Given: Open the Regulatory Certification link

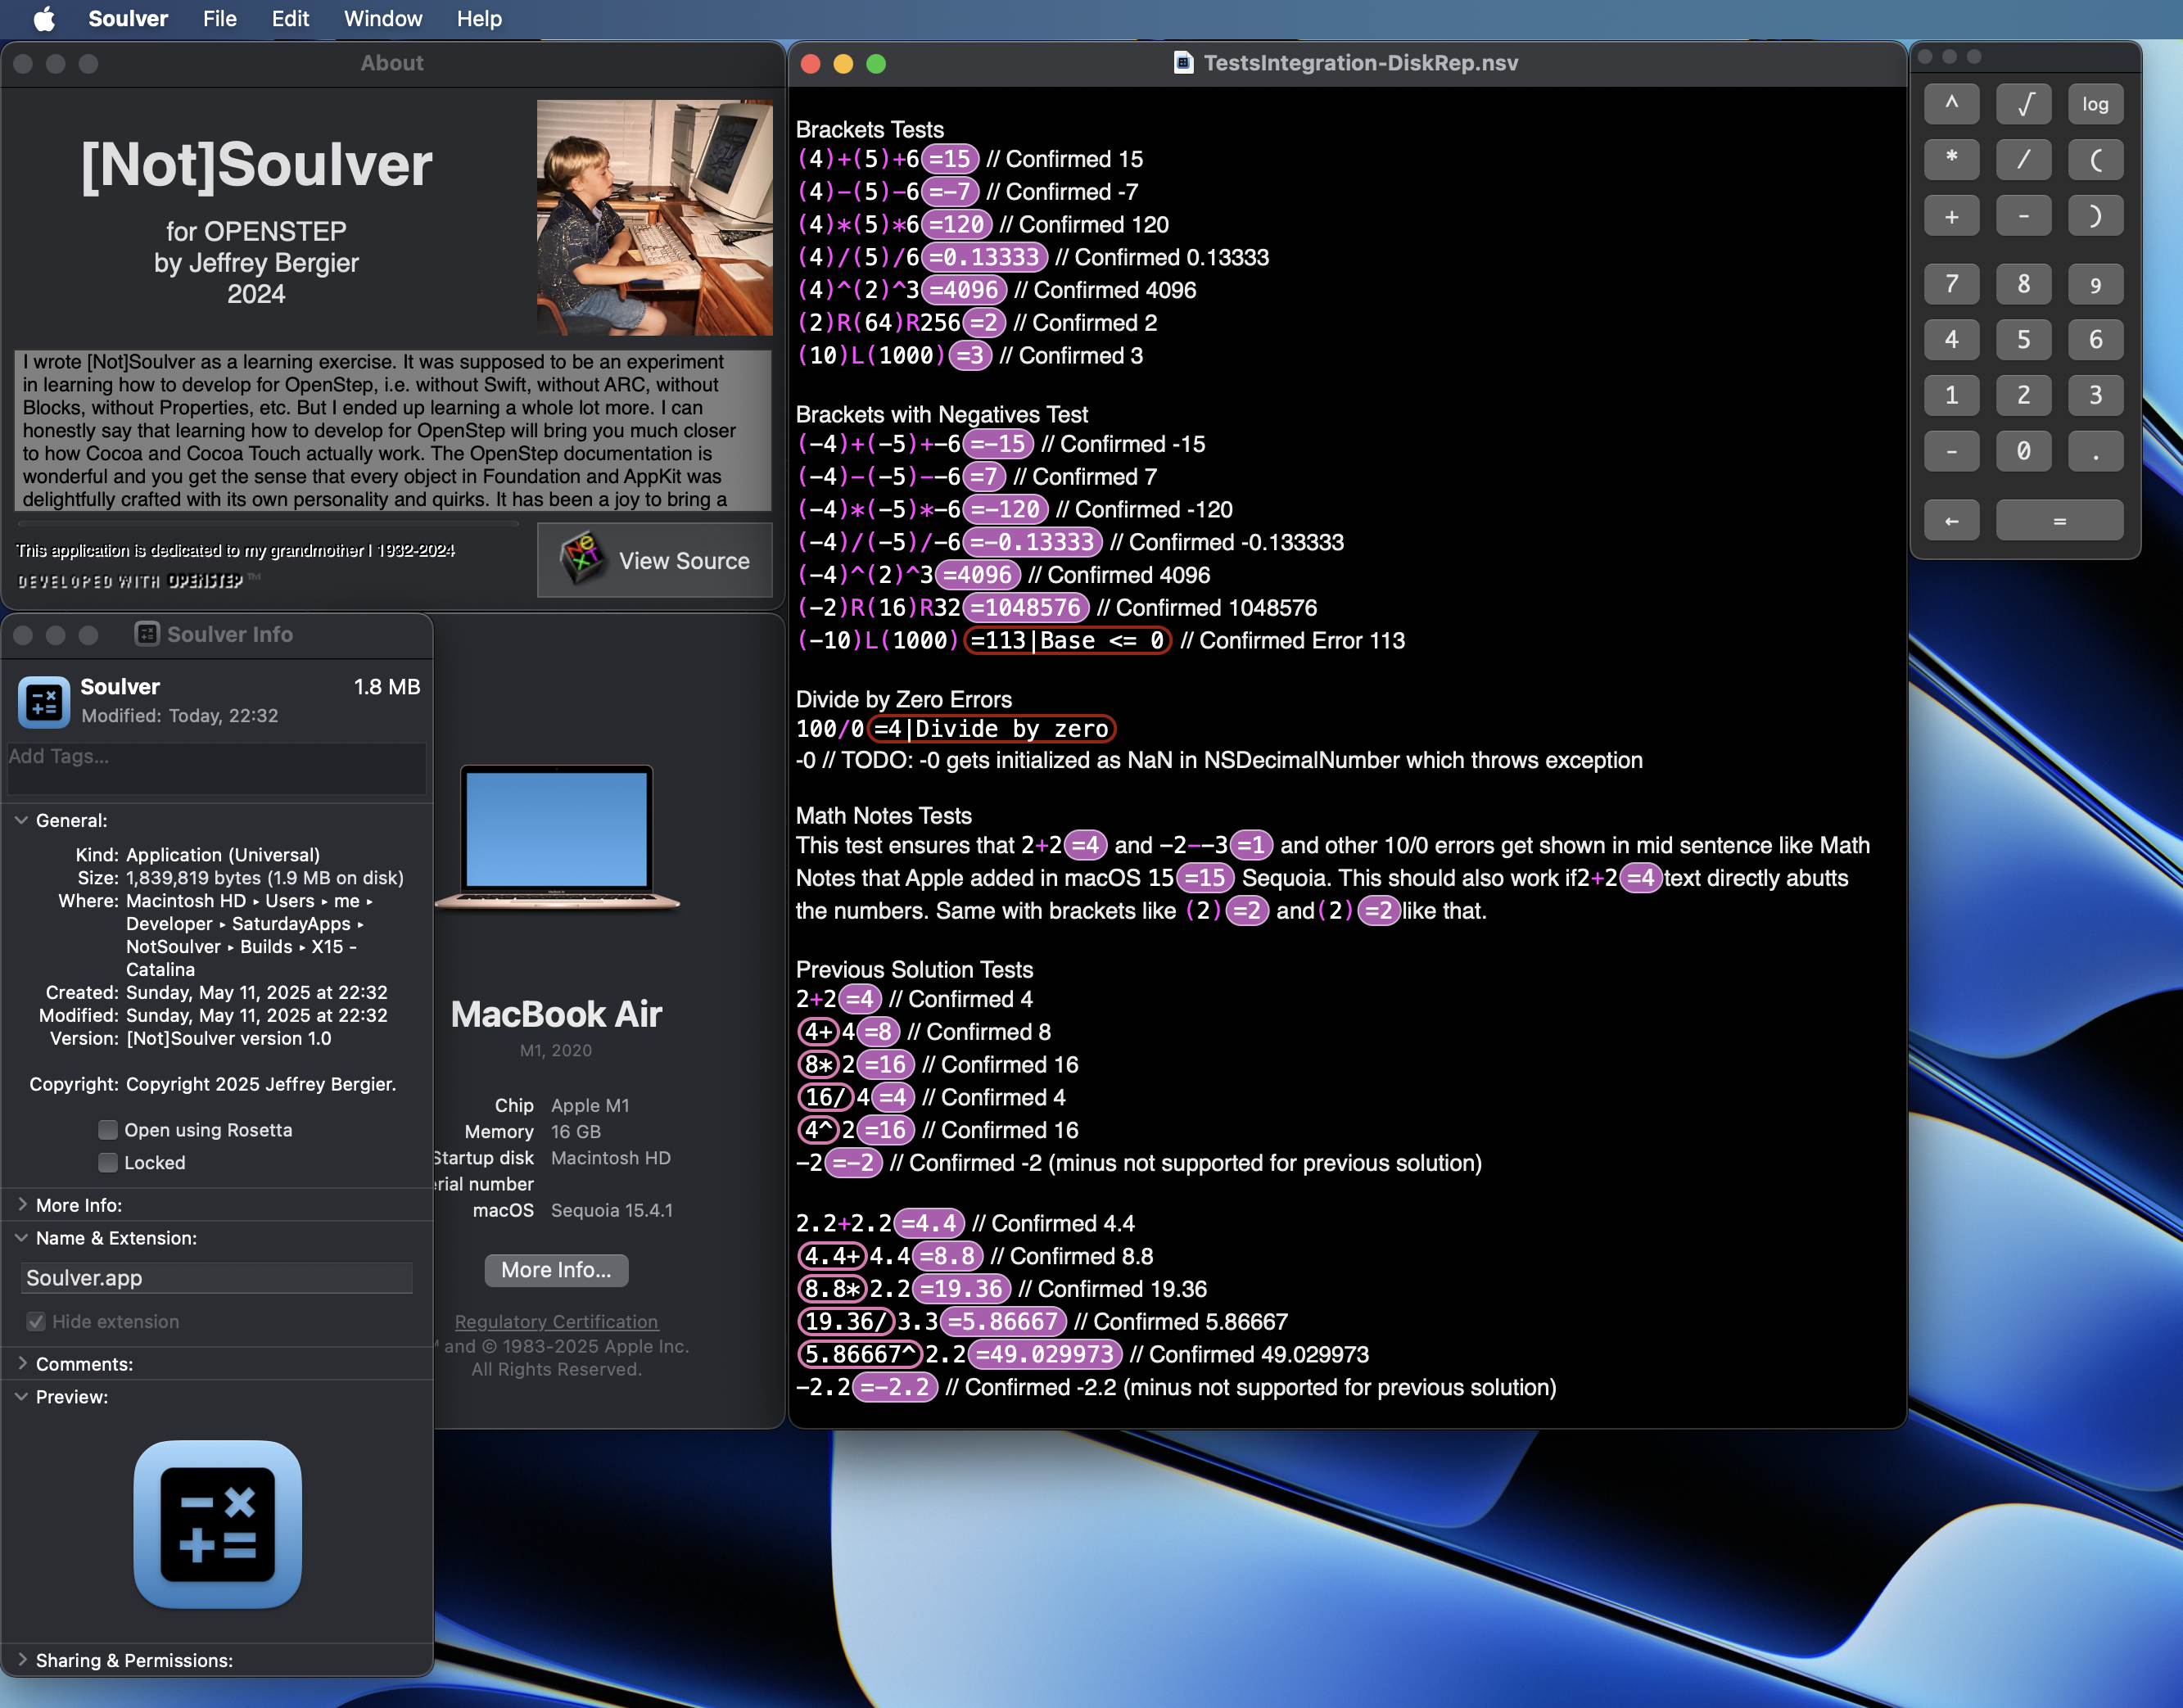Looking at the screenshot, I should tap(556, 1322).
